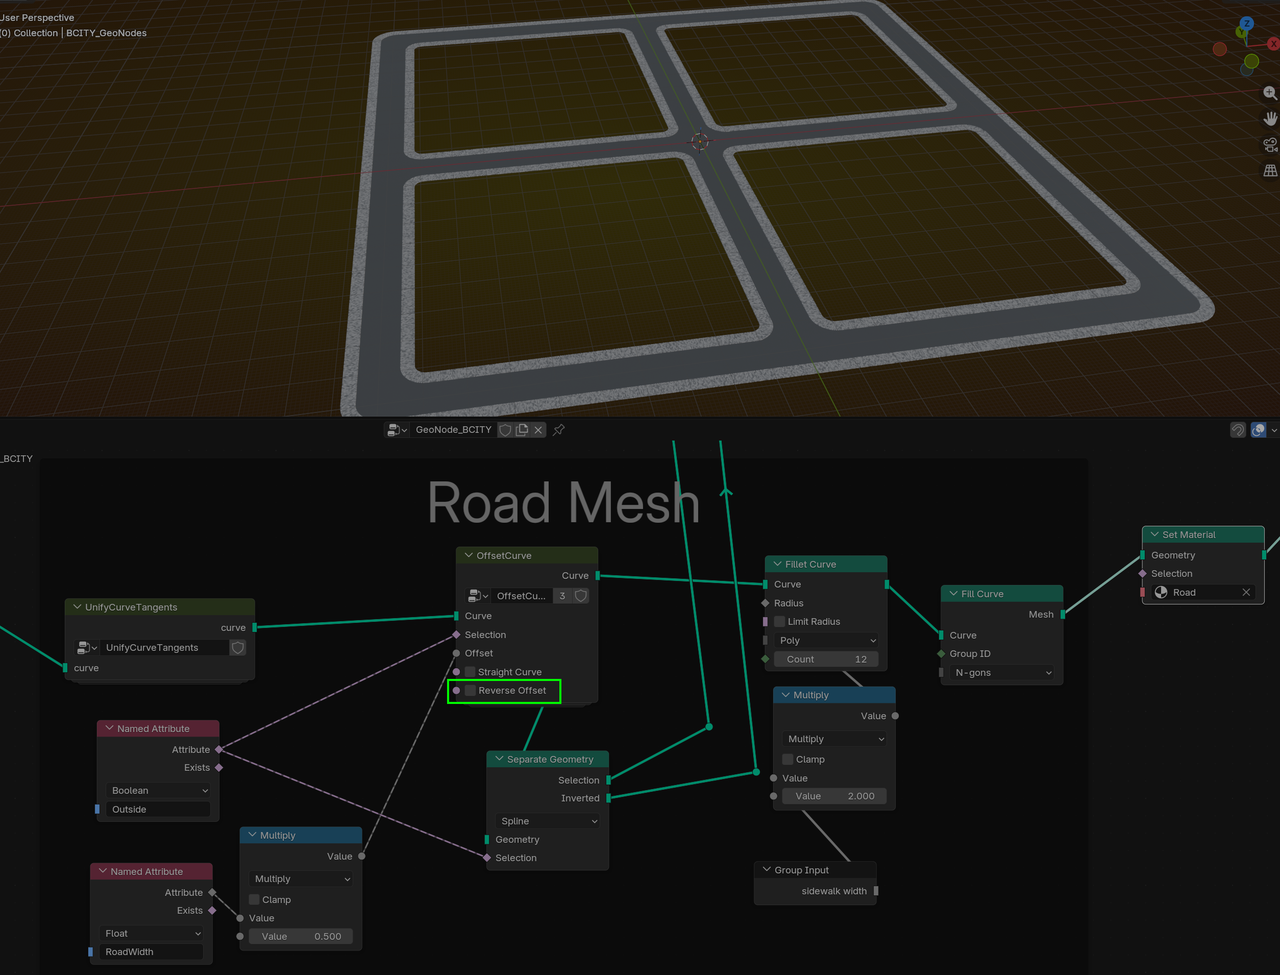1280x975 pixels.
Task: Click the Outside attribute name field
Action: point(158,810)
